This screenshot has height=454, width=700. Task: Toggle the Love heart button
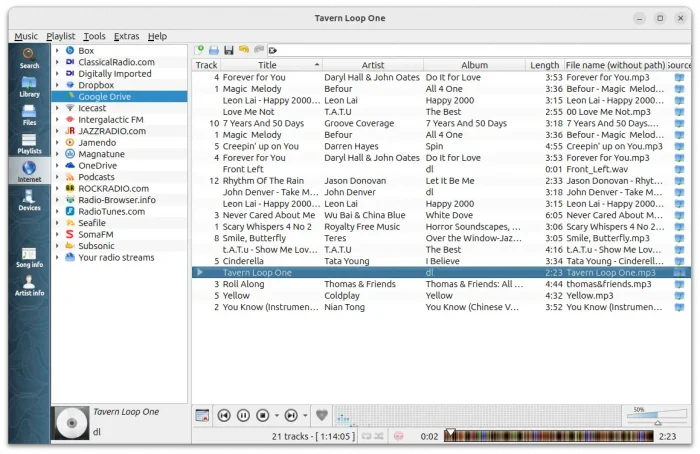(x=322, y=415)
